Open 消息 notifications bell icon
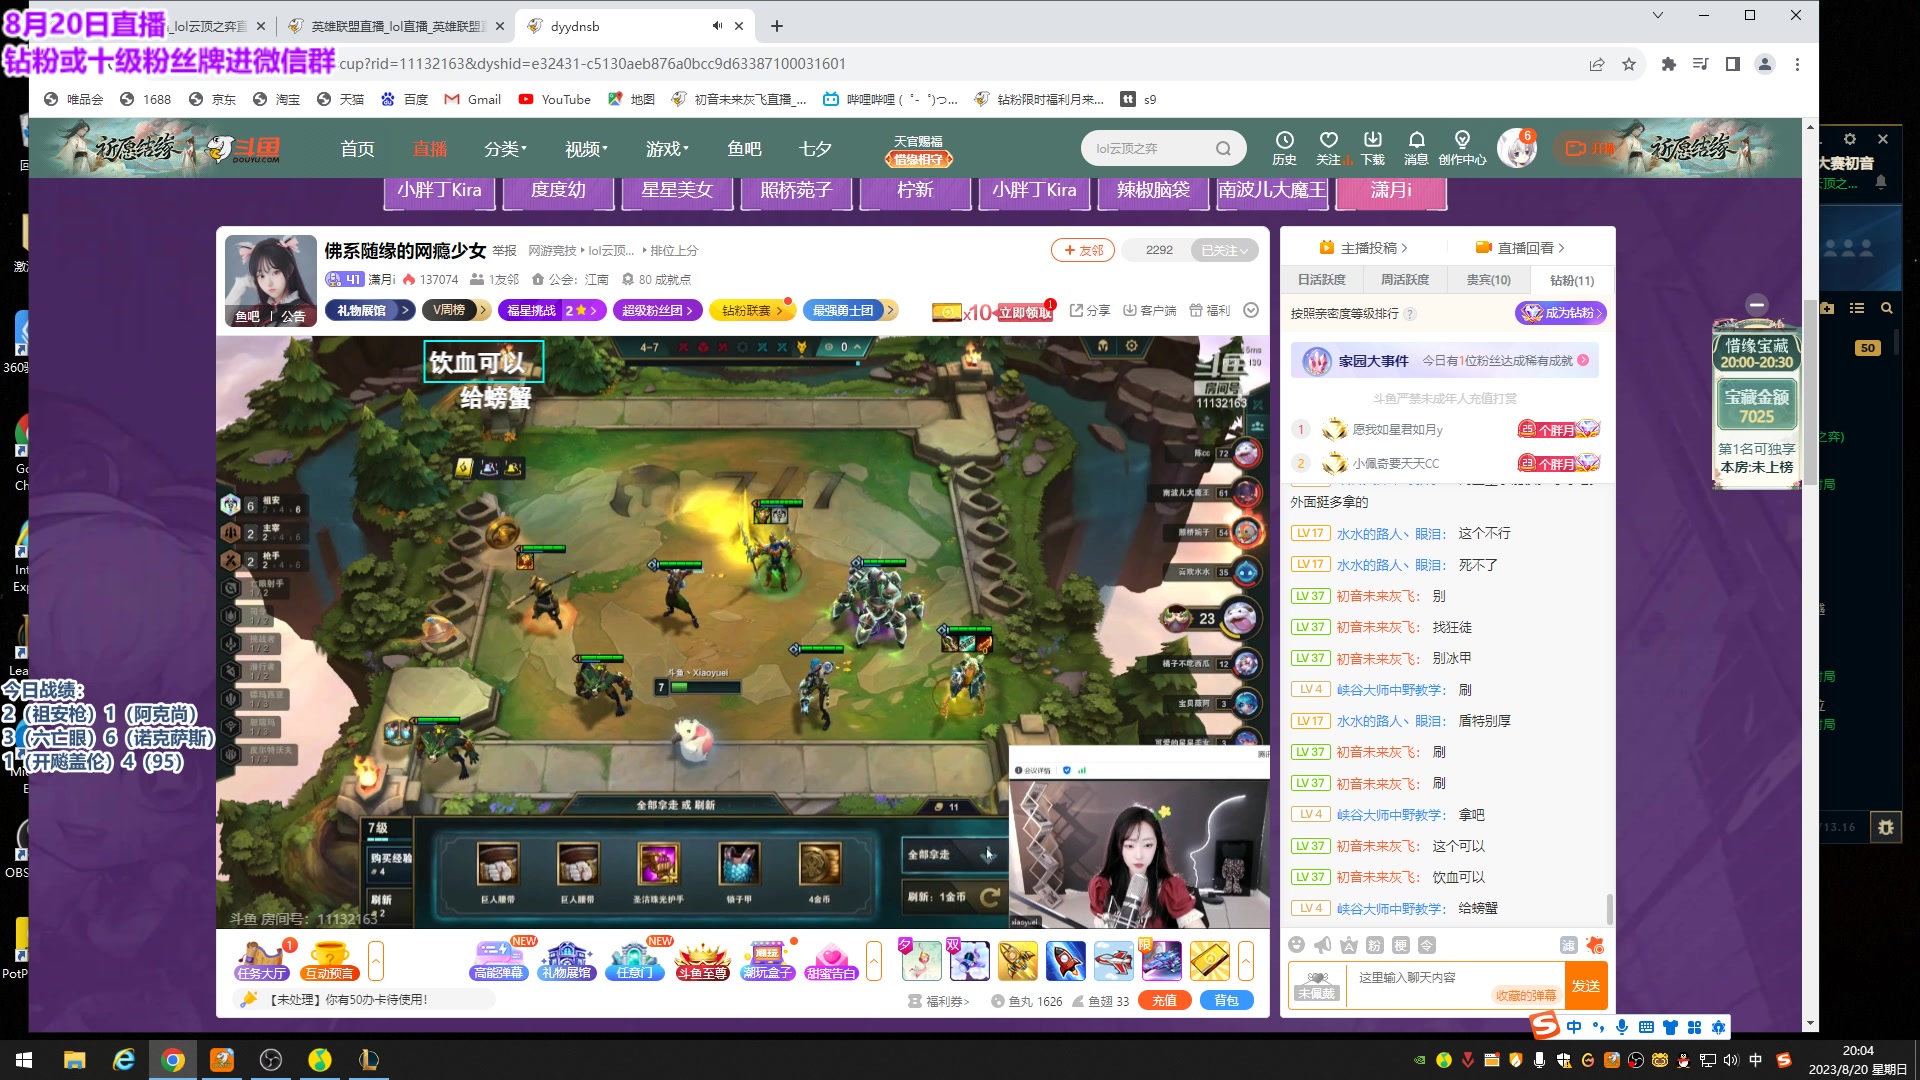The width and height of the screenshot is (1920, 1080). tap(1416, 141)
